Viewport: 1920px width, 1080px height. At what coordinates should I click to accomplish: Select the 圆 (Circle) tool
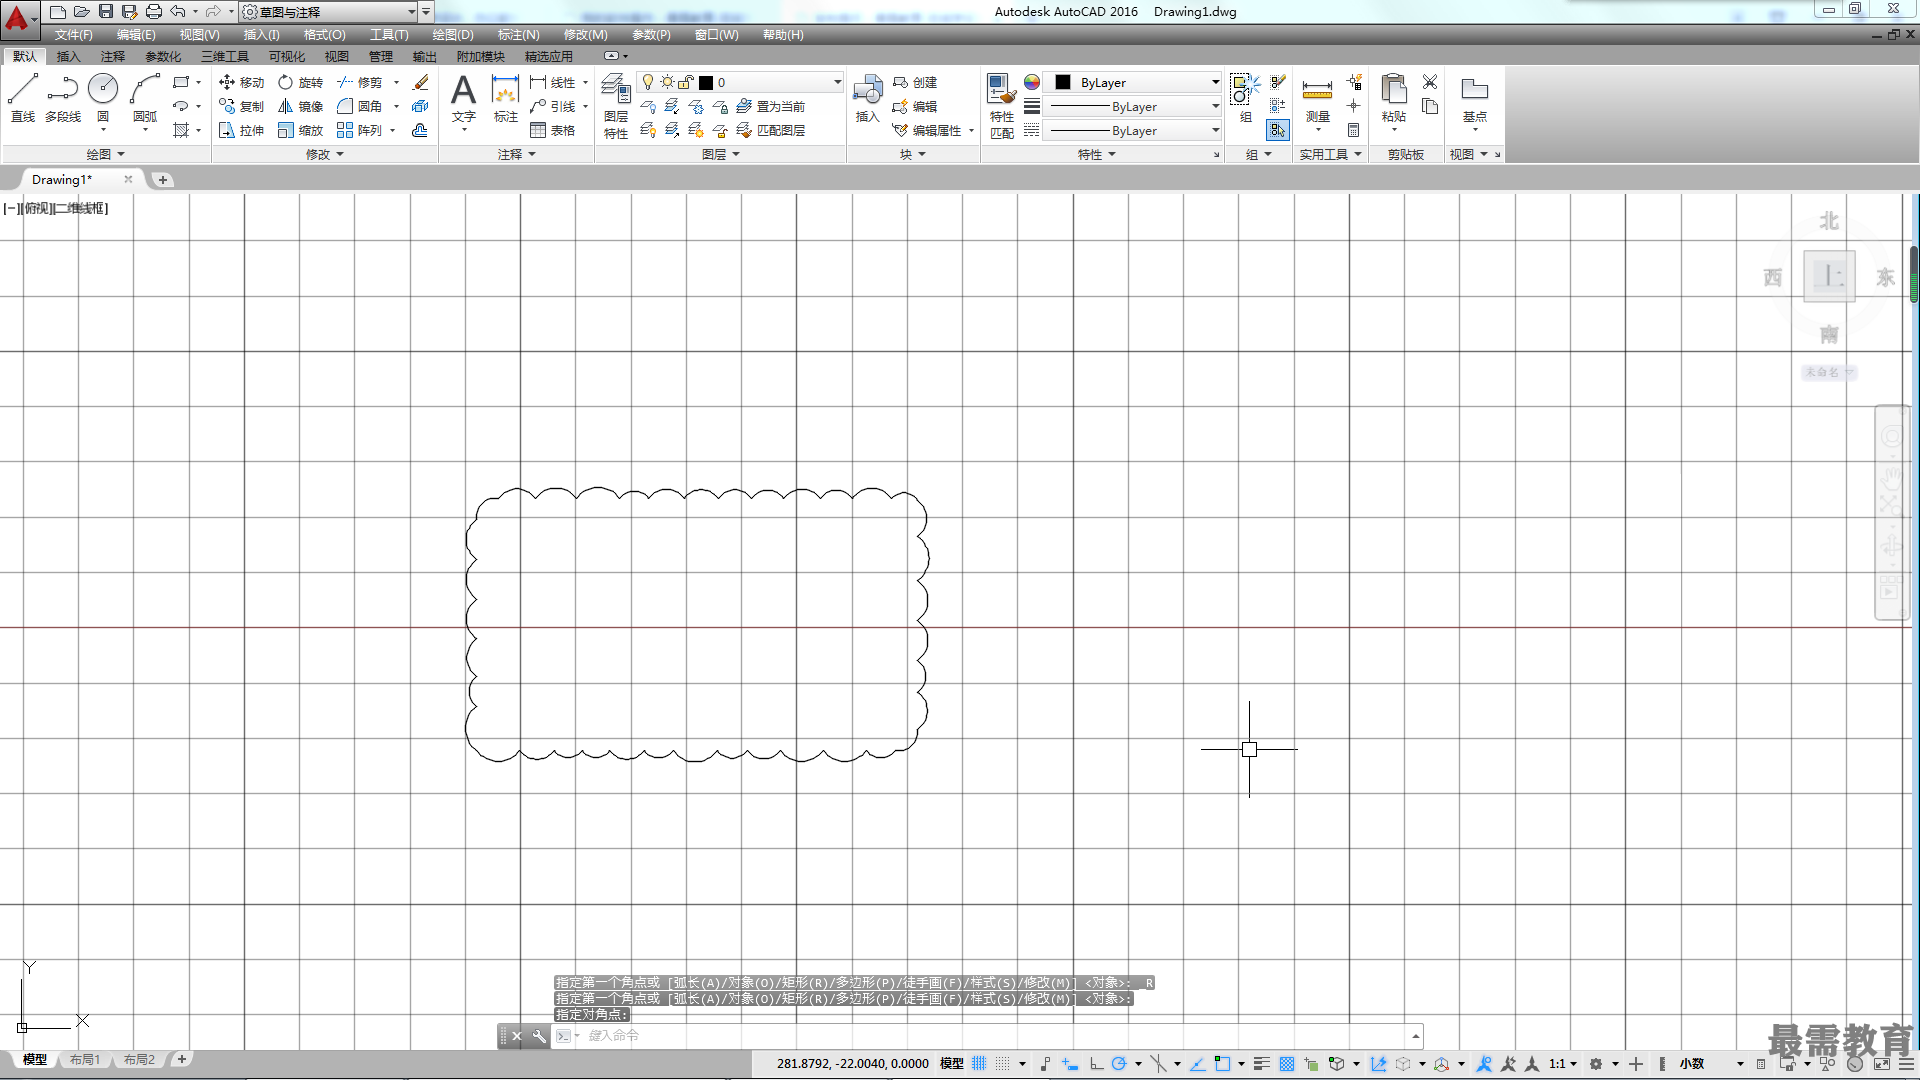click(x=103, y=98)
